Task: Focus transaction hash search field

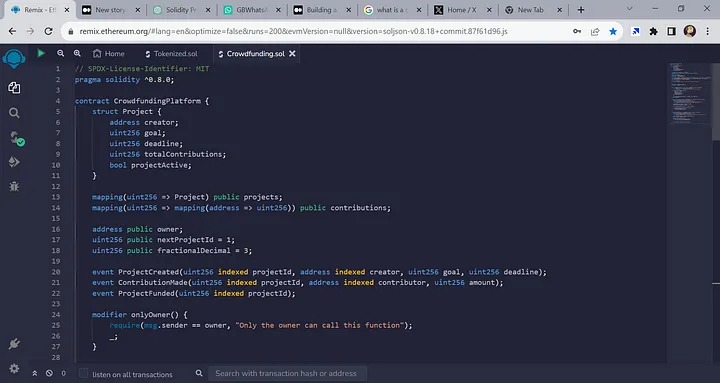Action: 288,373
